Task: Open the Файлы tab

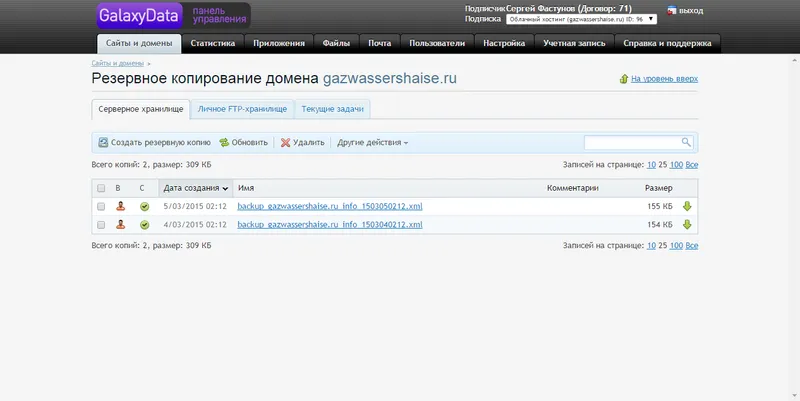Action: tap(336, 43)
